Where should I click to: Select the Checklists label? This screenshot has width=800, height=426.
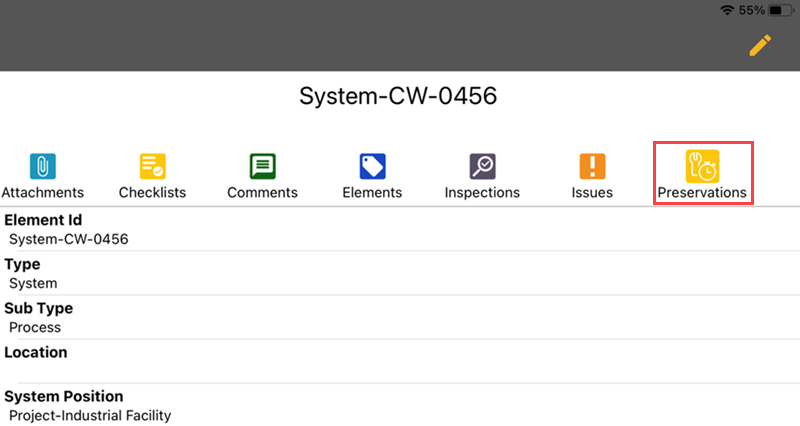click(153, 192)
